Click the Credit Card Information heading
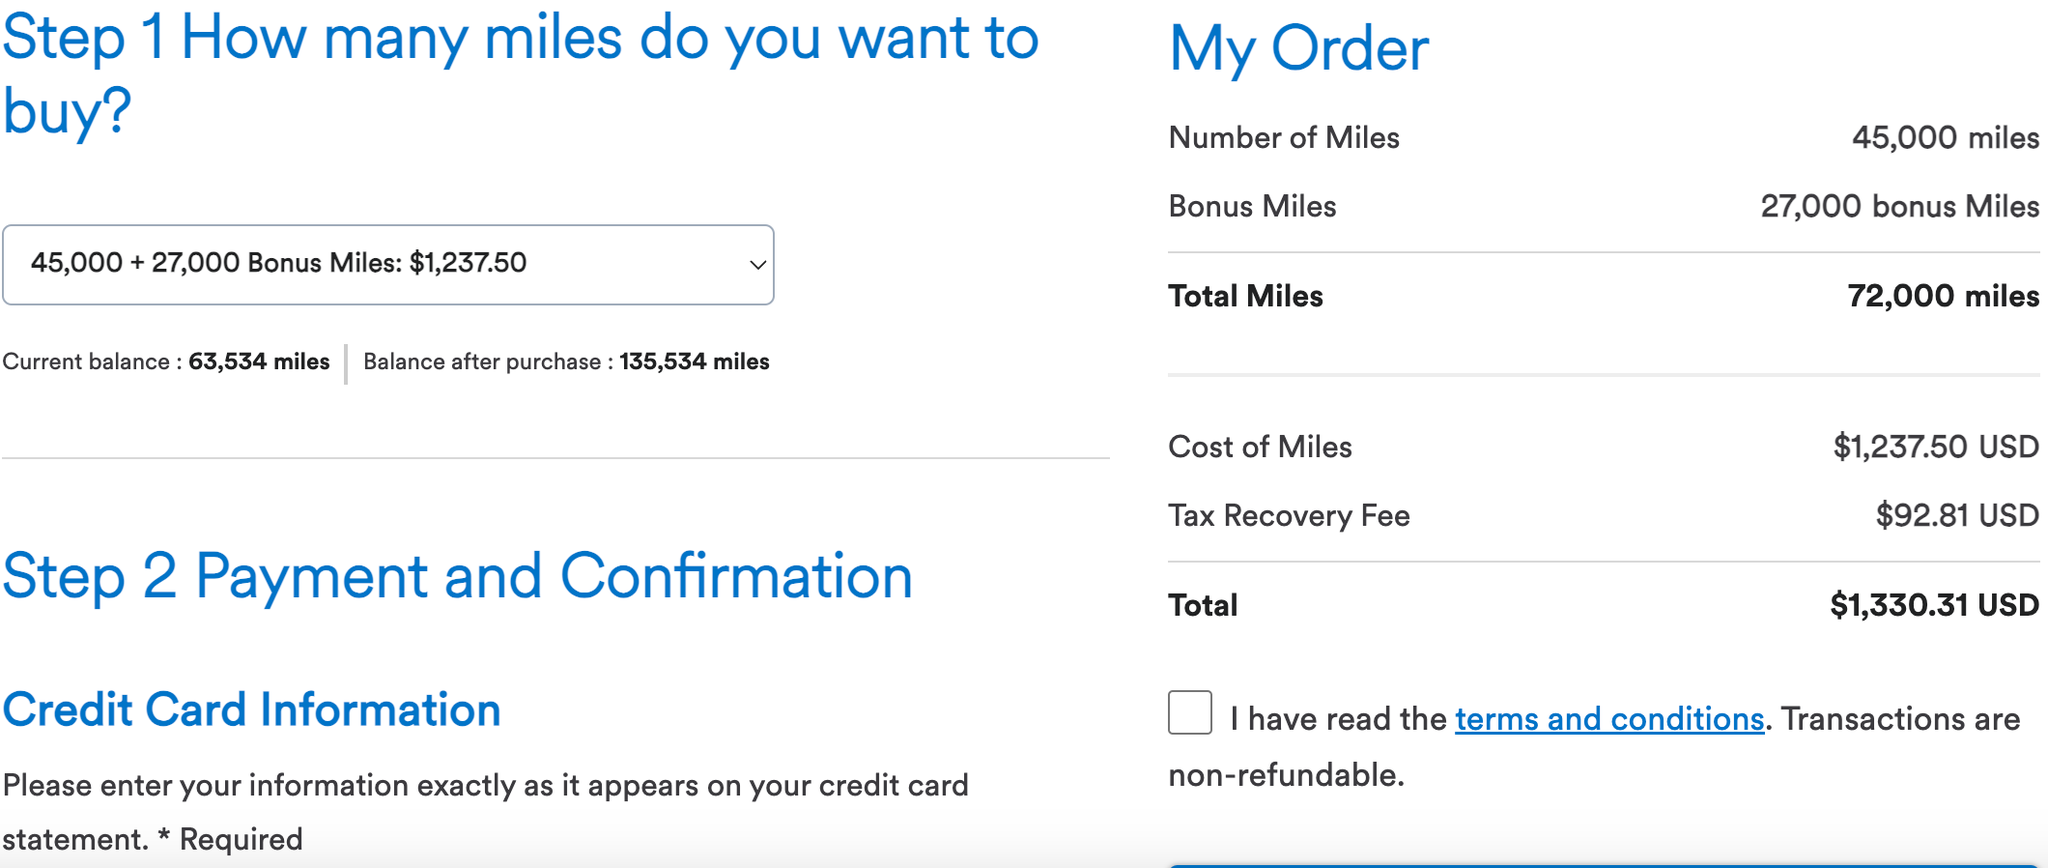The width and height of the screenshot is (2048, 868). pos(252,709)
